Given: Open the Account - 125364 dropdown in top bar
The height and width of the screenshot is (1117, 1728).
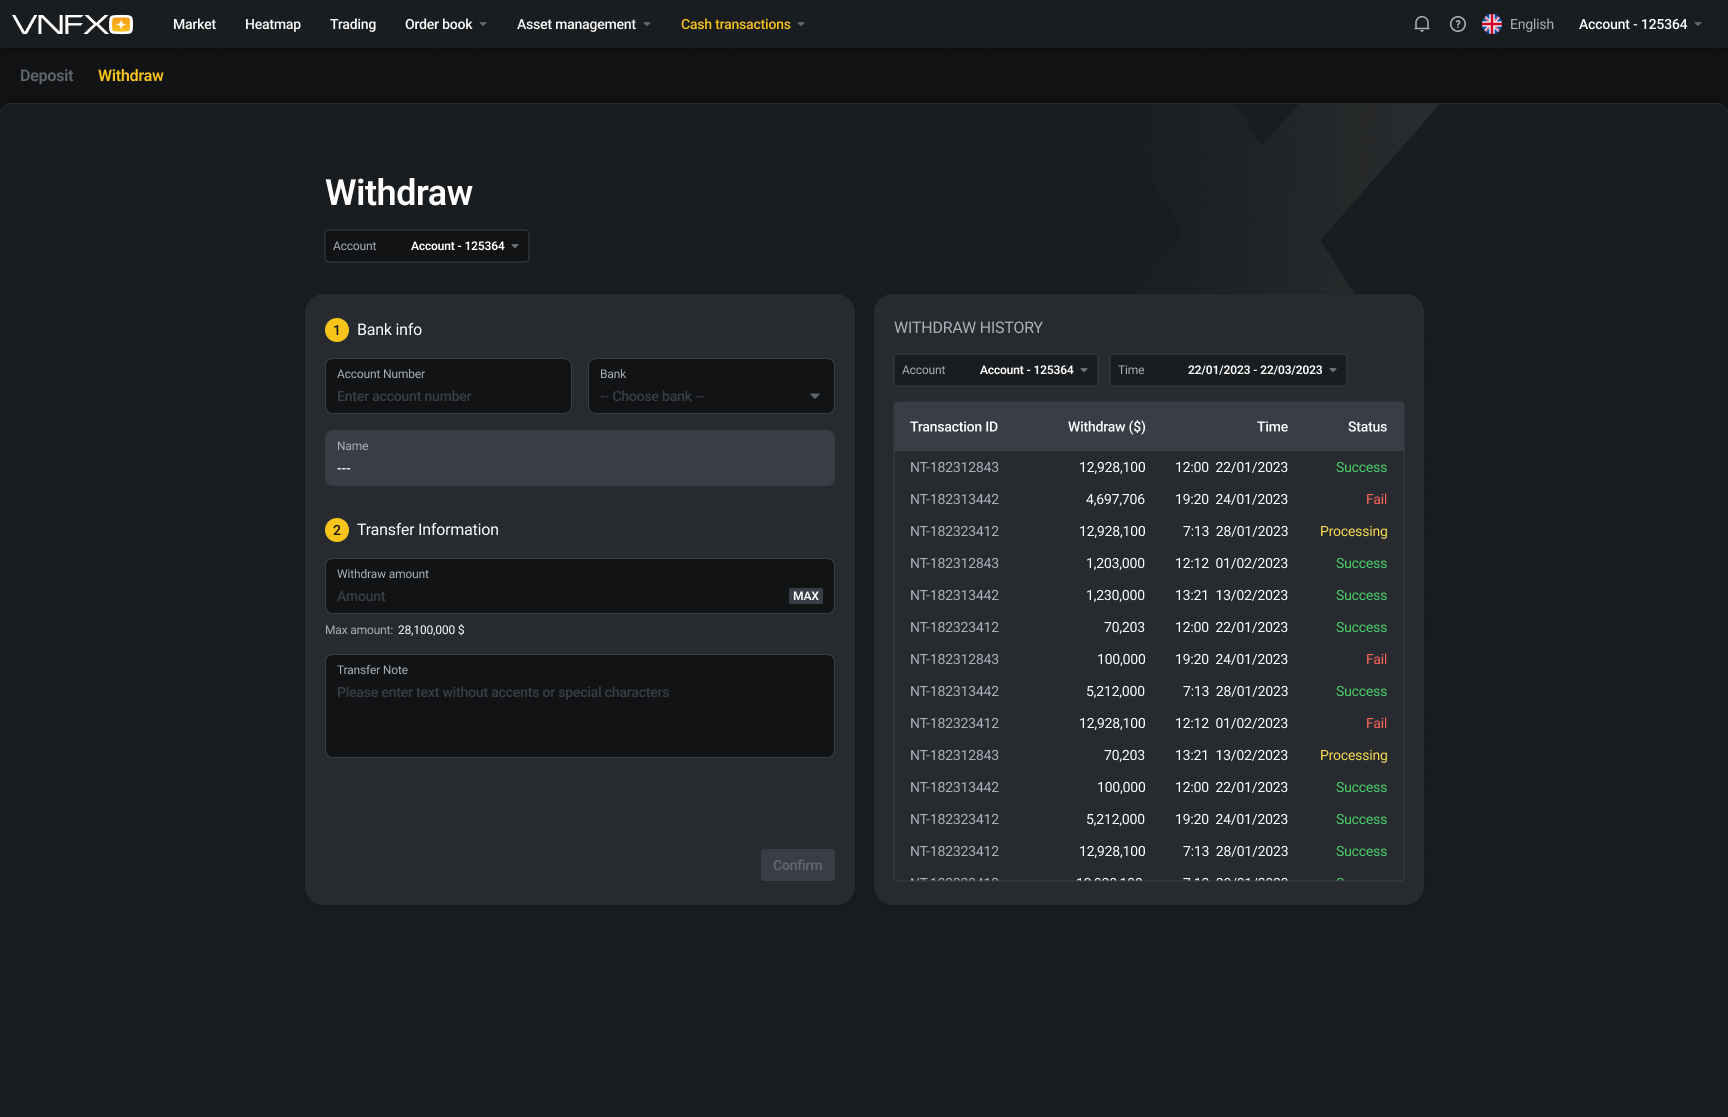Looking at the screenshot, I should coord(1638,23).
